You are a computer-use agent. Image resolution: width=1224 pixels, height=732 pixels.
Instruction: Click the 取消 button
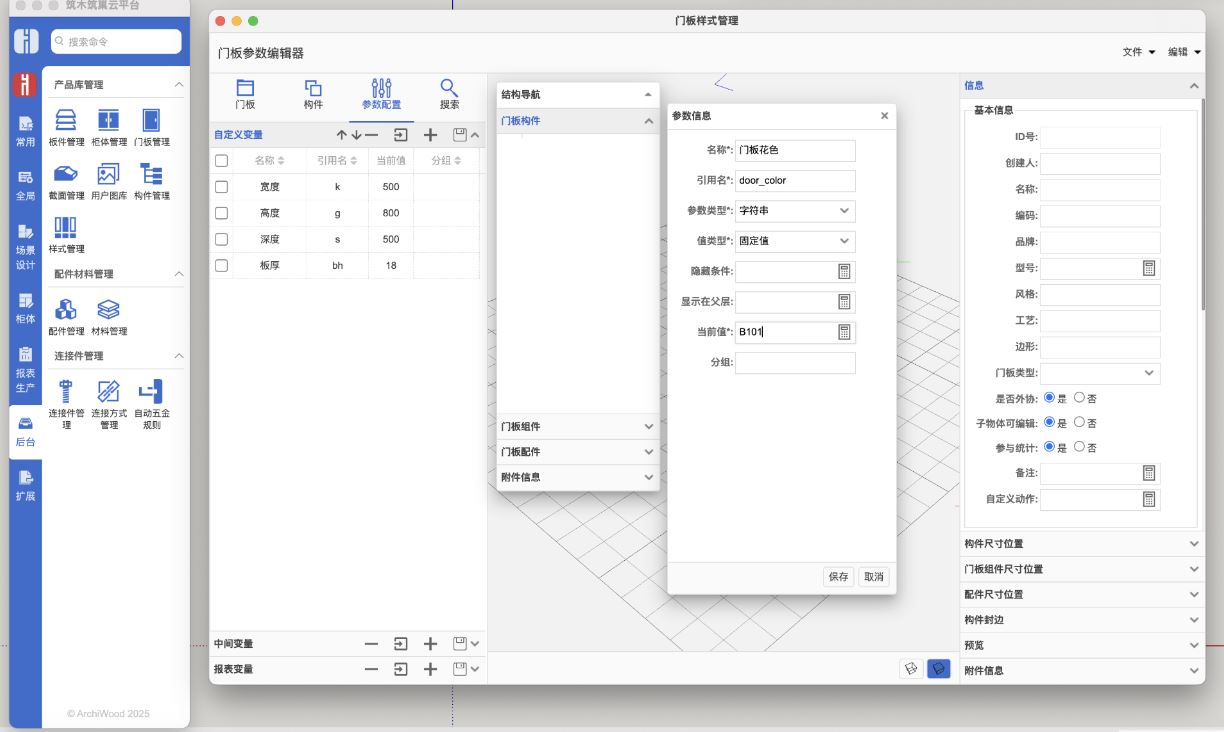pyautogui.click(x=873, y=577)
